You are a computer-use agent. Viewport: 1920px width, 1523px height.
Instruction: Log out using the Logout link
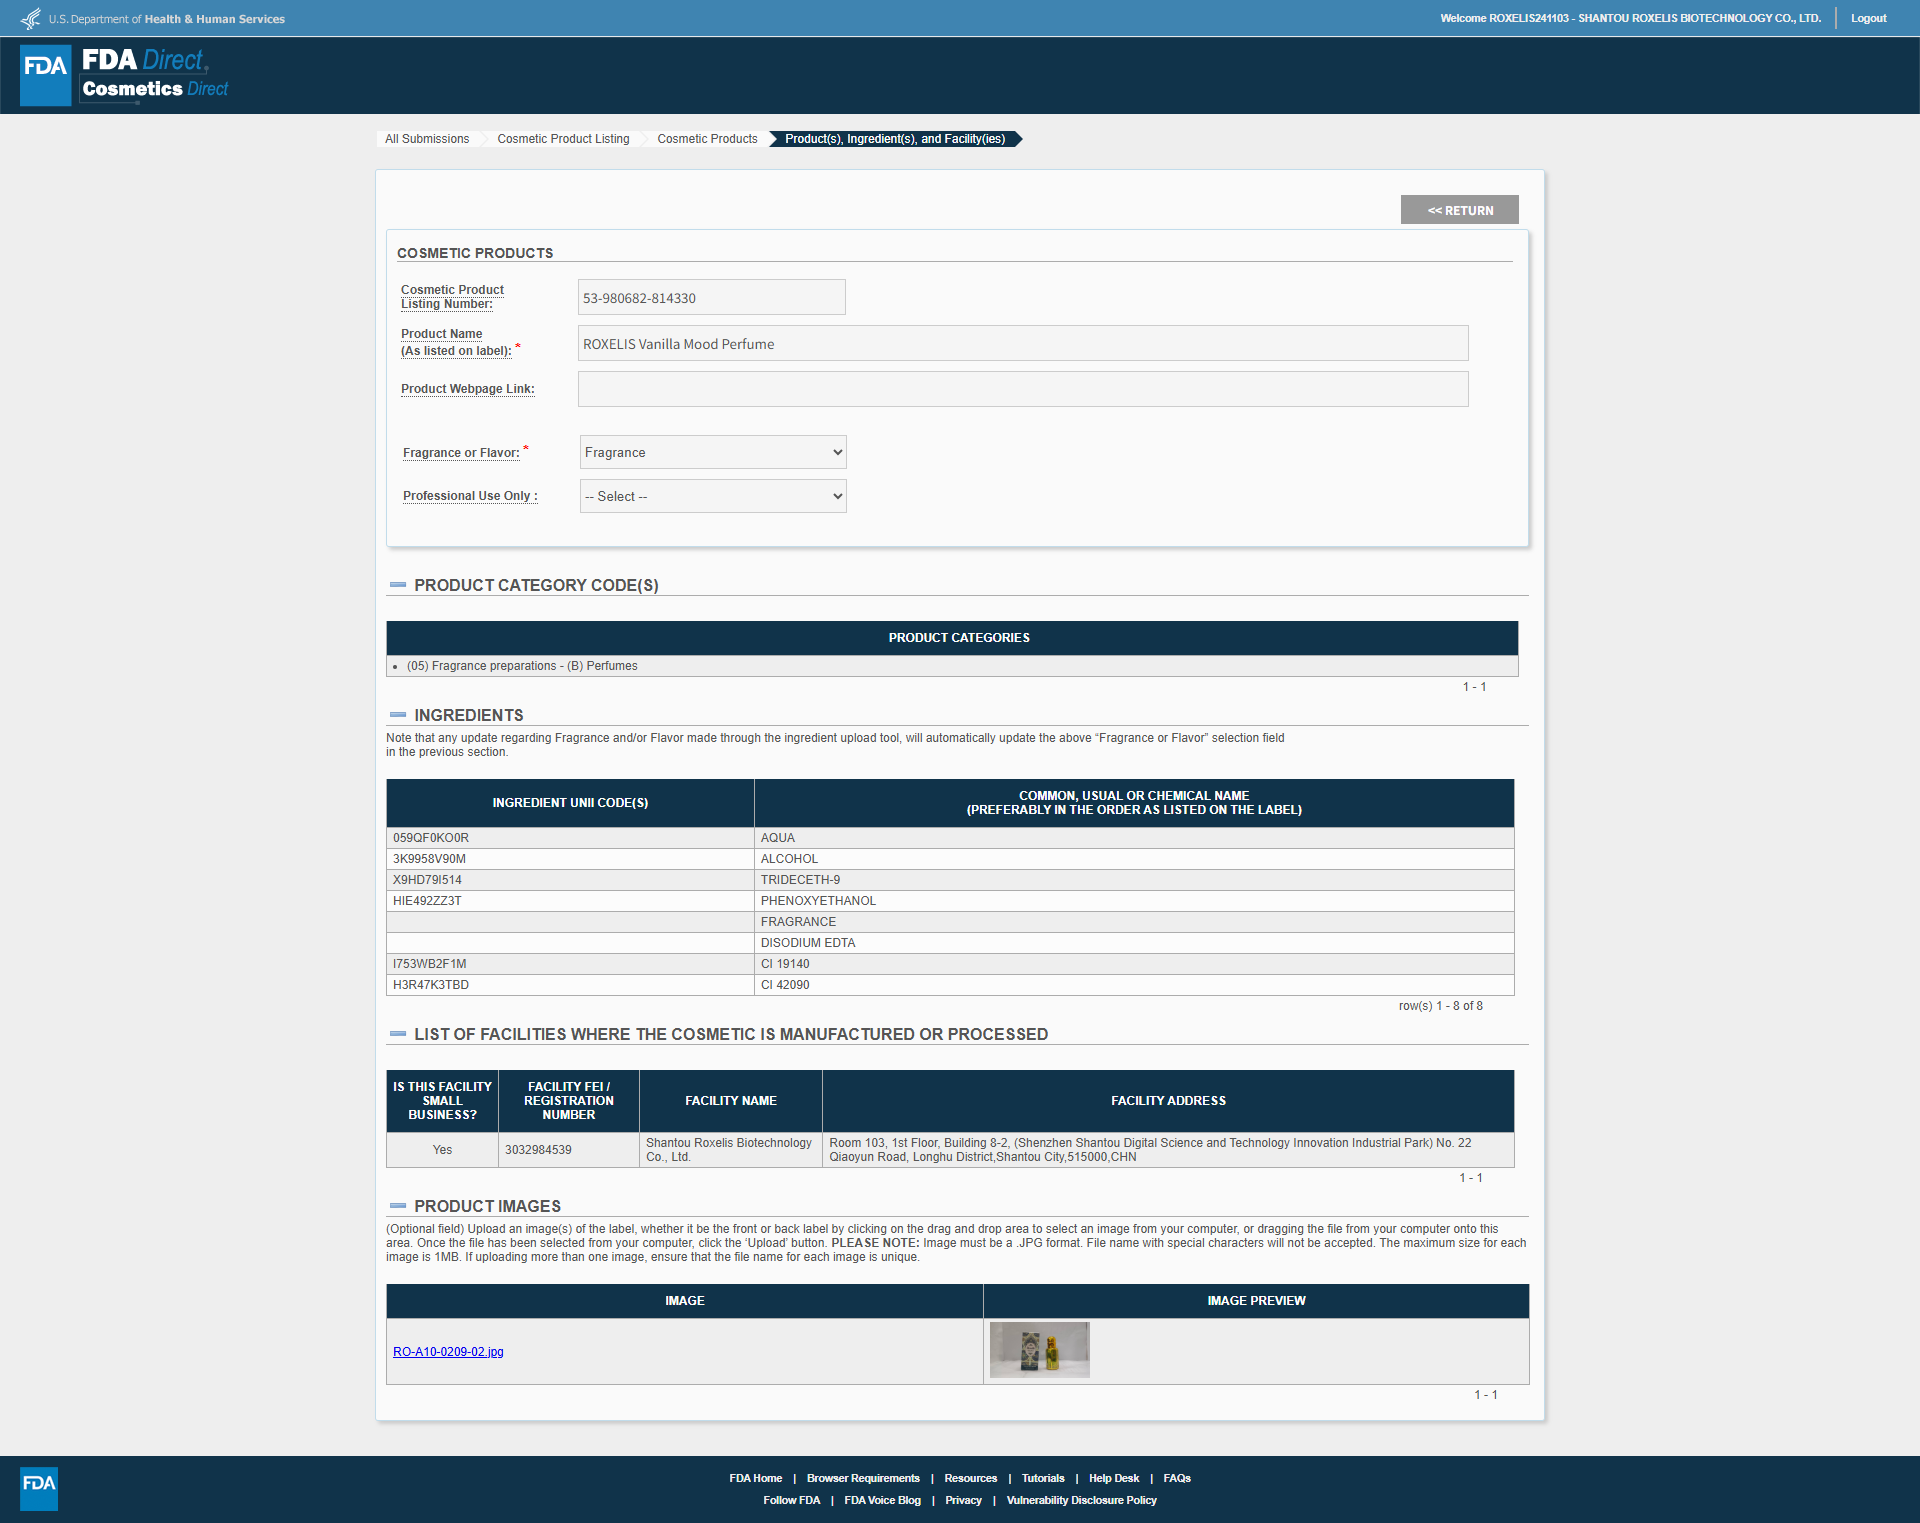[x=1868, y=18]
